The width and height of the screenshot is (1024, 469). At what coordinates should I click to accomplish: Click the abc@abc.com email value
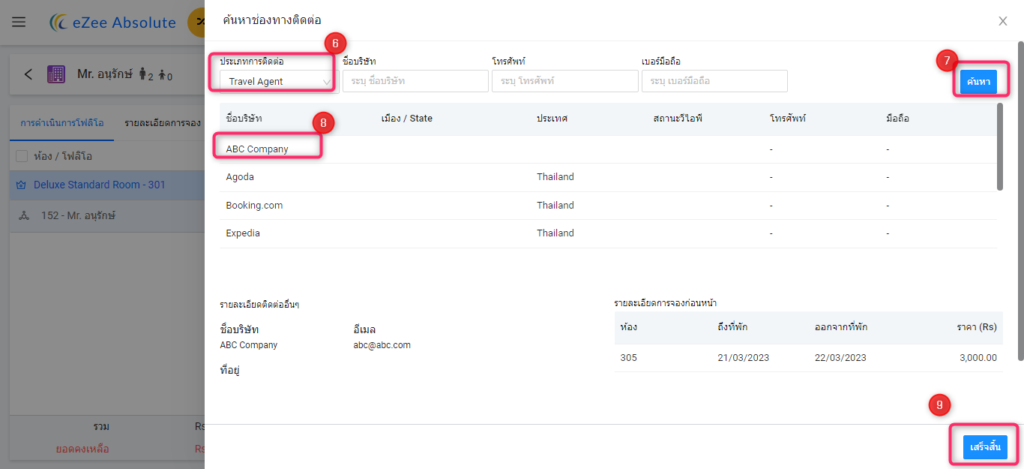pyautogui.click(x=381, y=346)
